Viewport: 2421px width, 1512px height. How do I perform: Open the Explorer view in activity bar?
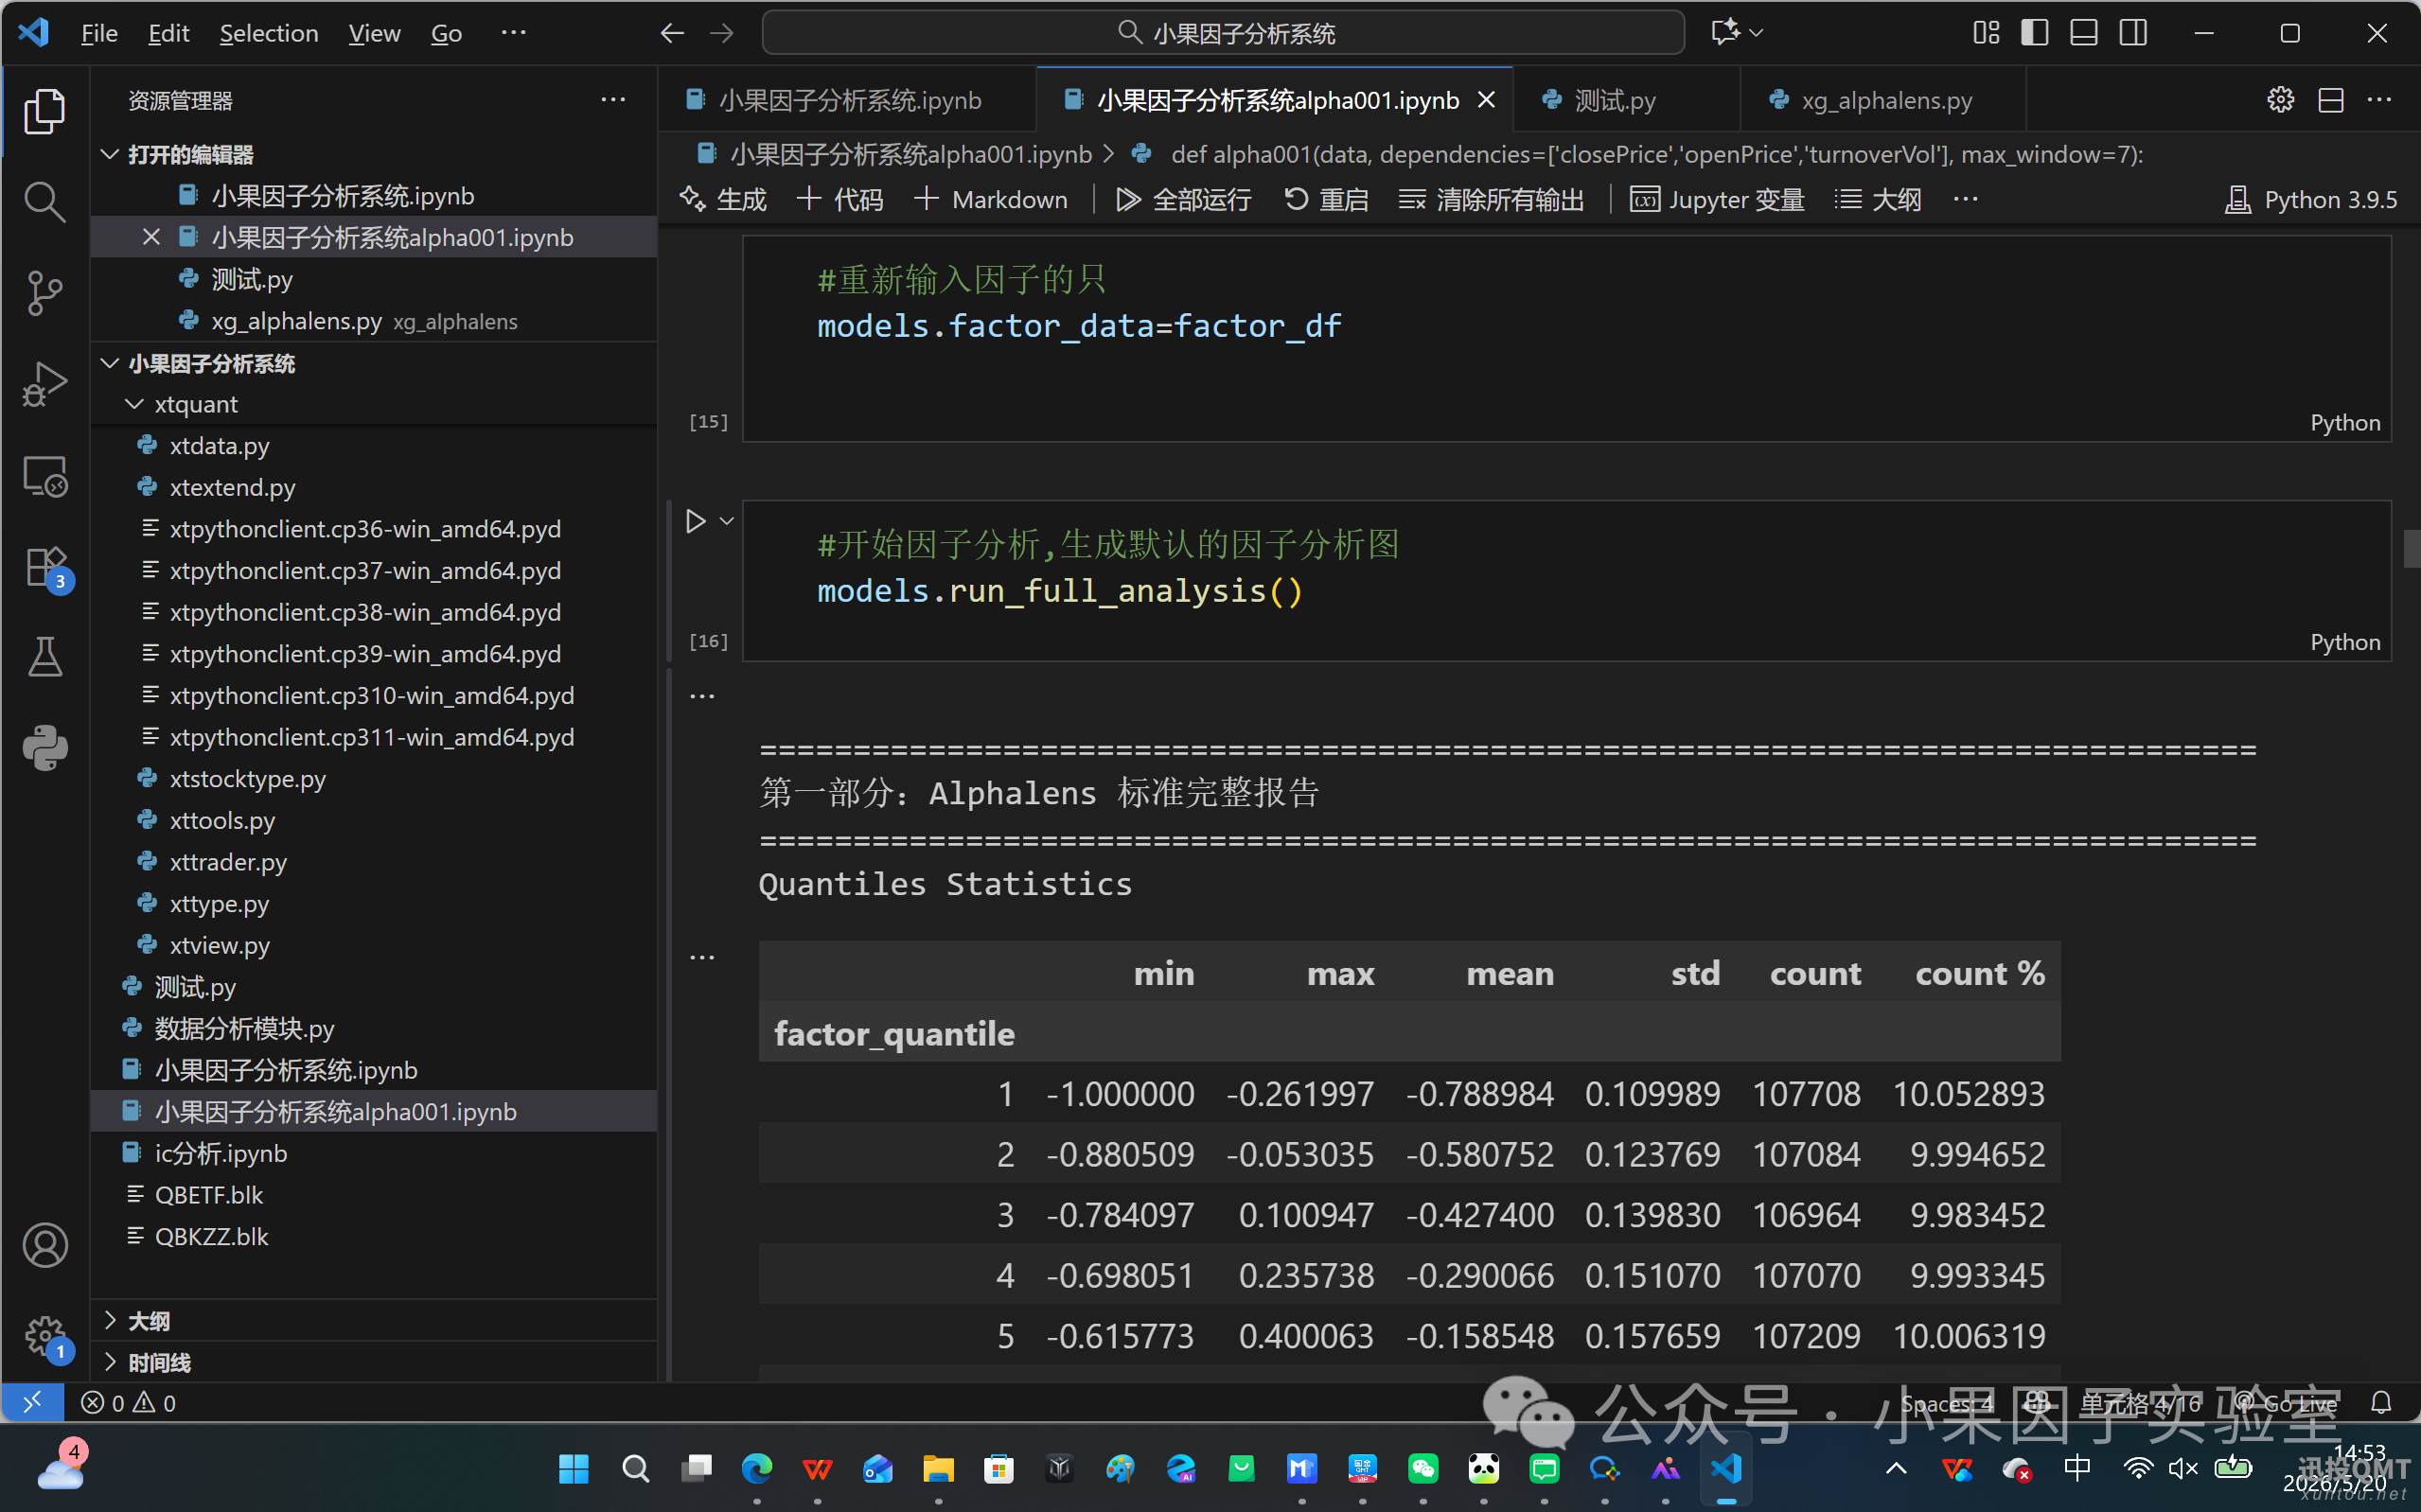(45, 110)
